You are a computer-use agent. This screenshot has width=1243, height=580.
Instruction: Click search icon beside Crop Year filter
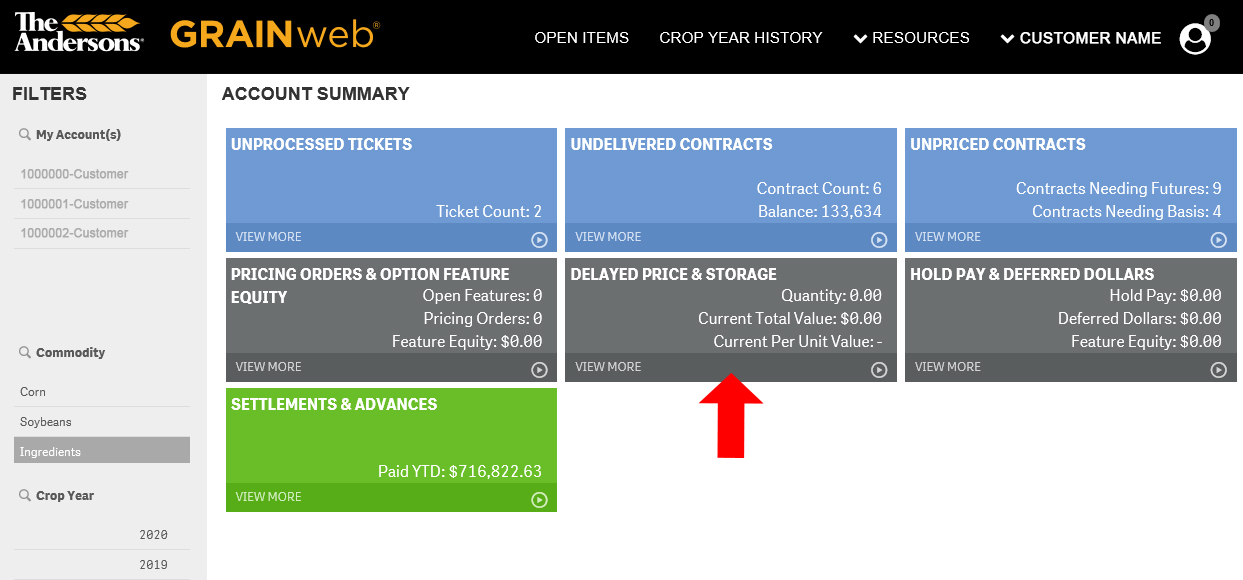coord(25,495)
